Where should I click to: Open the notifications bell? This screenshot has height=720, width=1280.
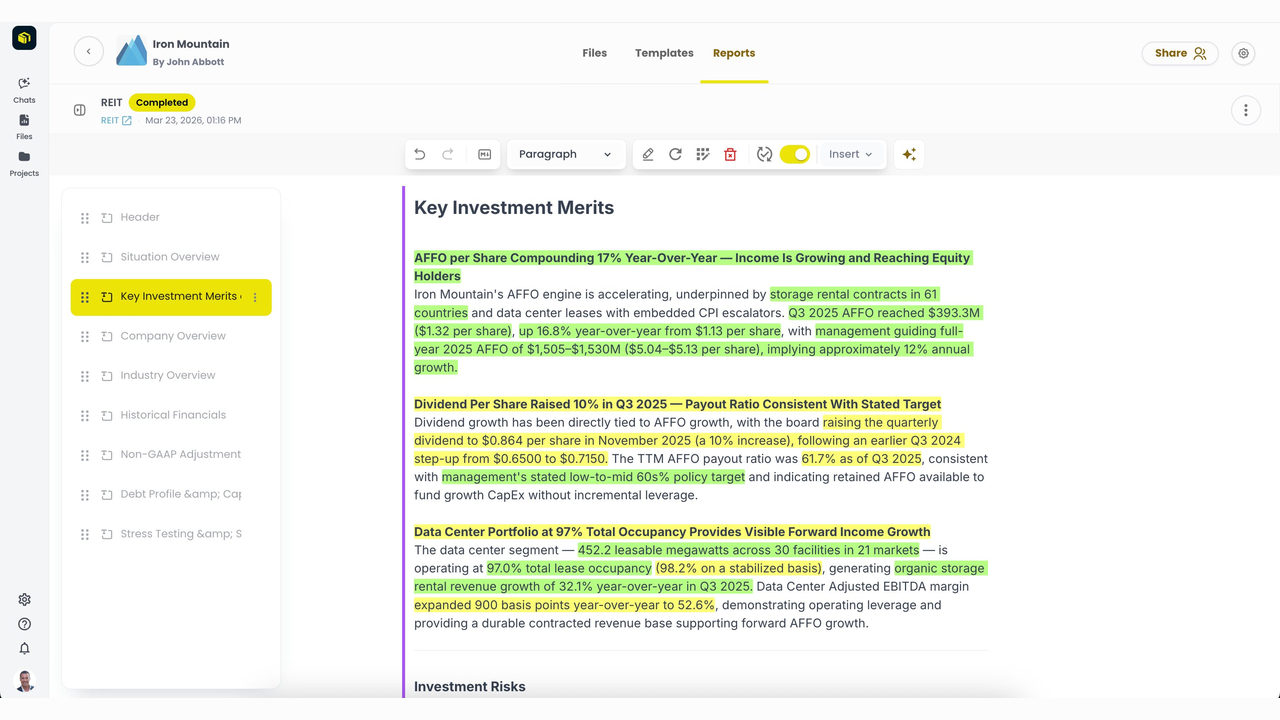[x=25, y=648]
